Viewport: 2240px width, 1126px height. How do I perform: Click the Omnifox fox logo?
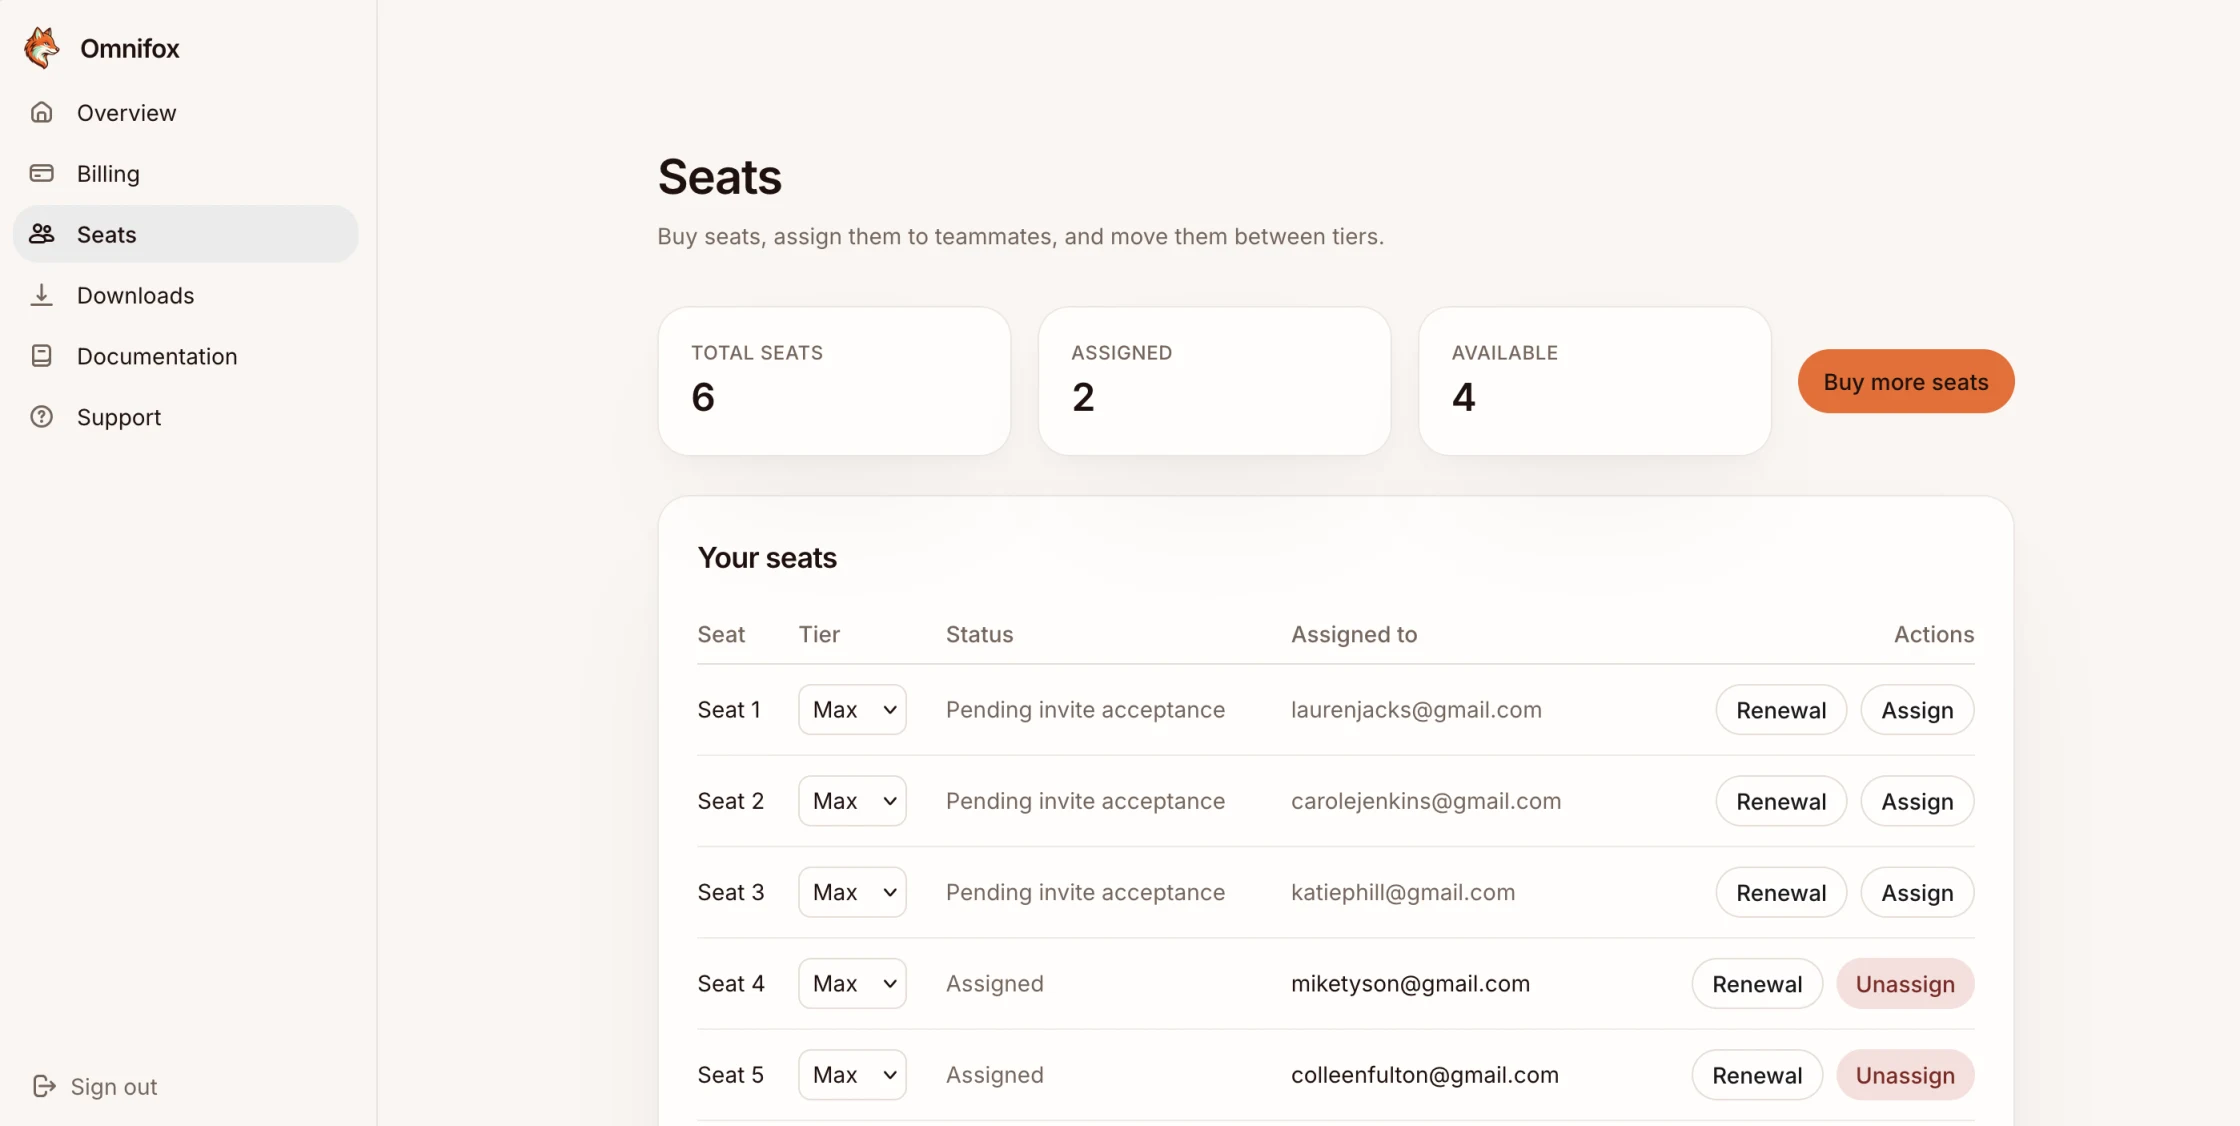point(42,48)
